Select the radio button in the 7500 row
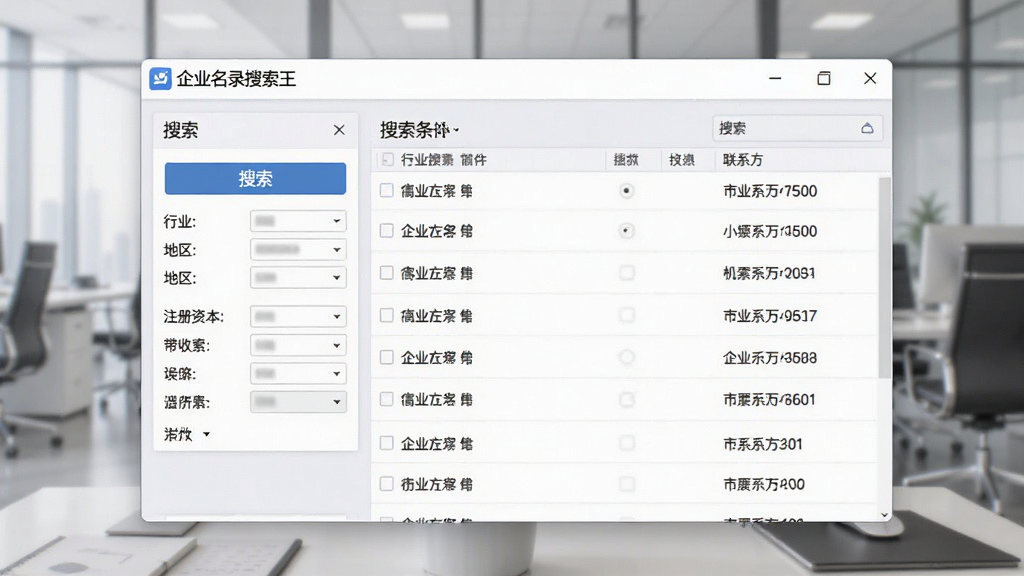The height and width of the screenshot is (576, 1024). 626,191
